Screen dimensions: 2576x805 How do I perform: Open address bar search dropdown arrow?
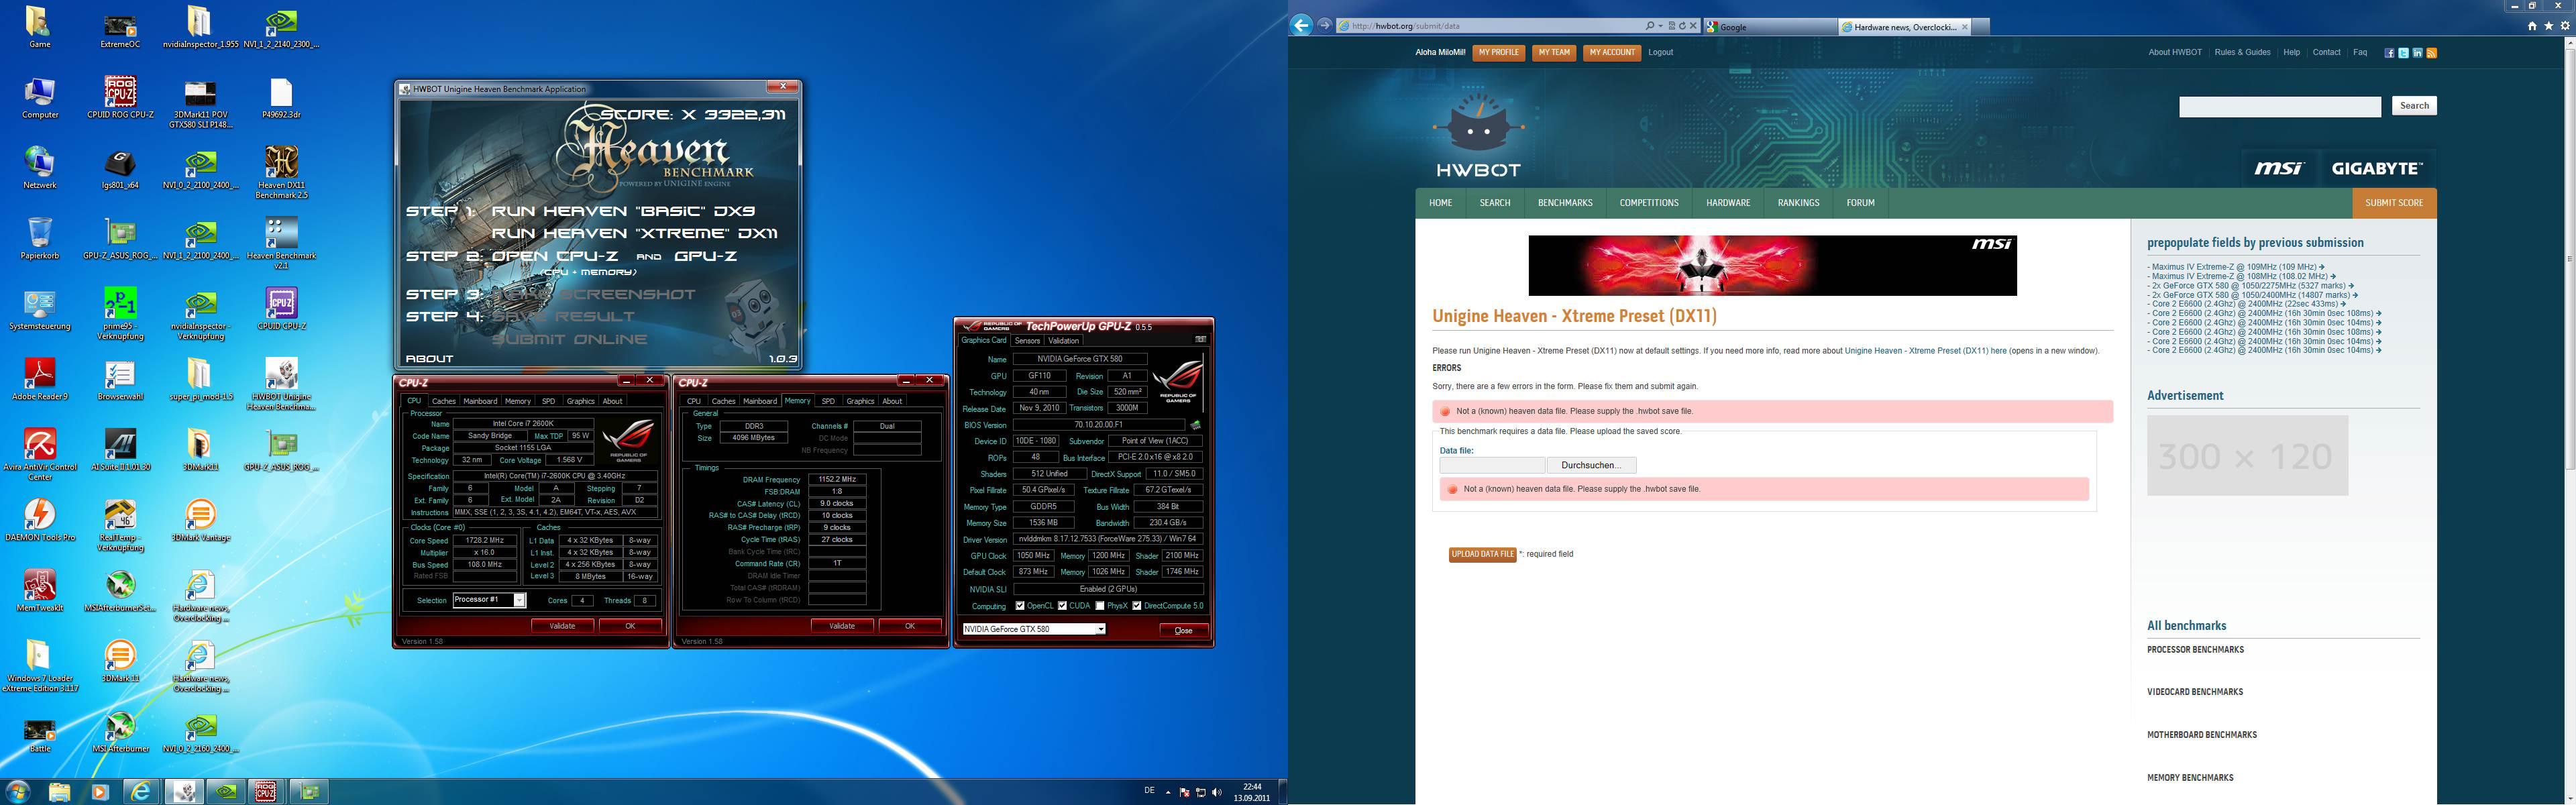pos(1660,26)
